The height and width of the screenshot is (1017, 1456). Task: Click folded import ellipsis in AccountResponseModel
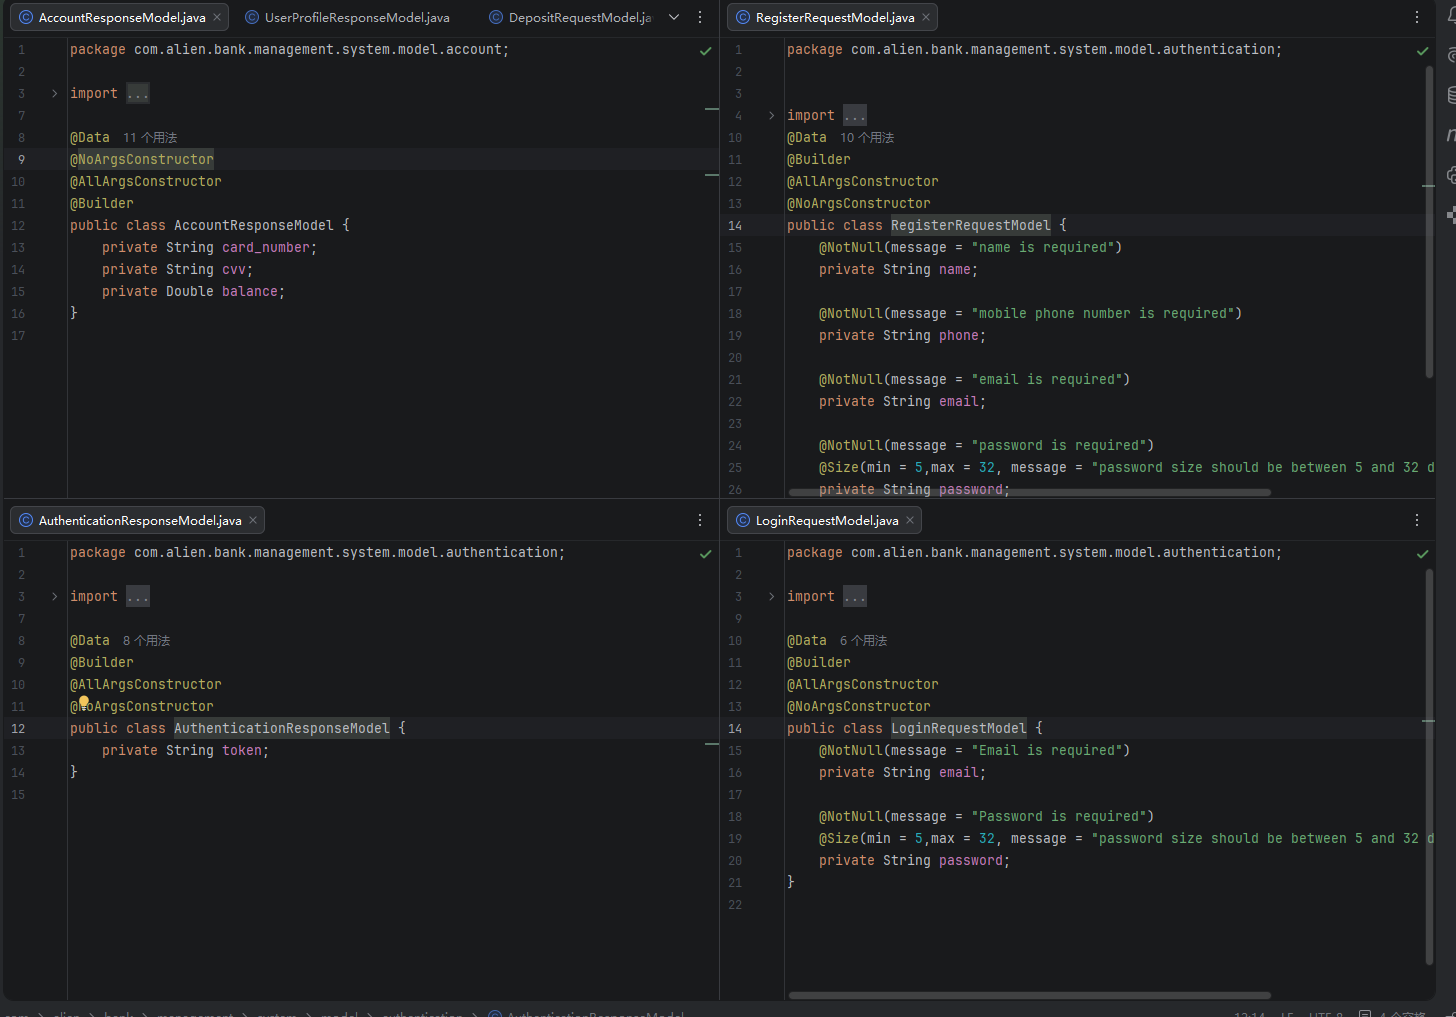click(x=138, y=93)
